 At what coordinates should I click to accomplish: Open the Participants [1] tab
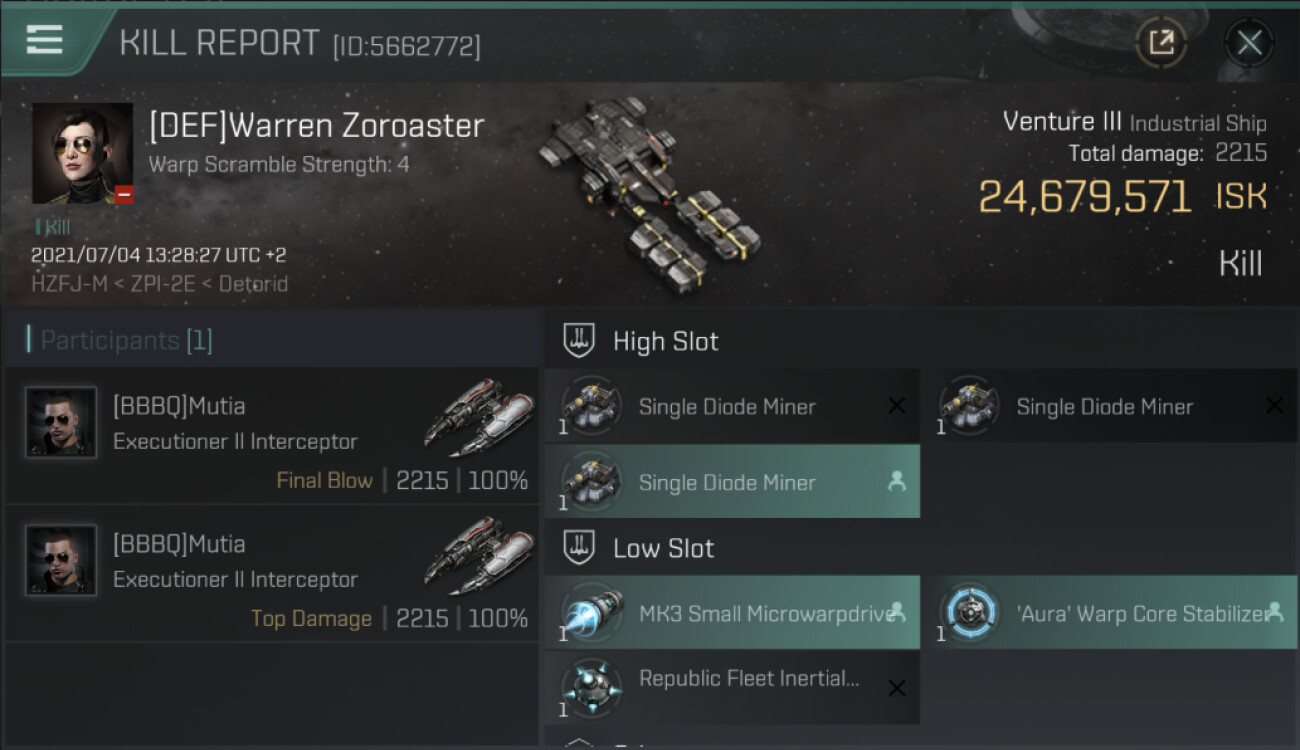pyautogui.click(x=126, y=341)
